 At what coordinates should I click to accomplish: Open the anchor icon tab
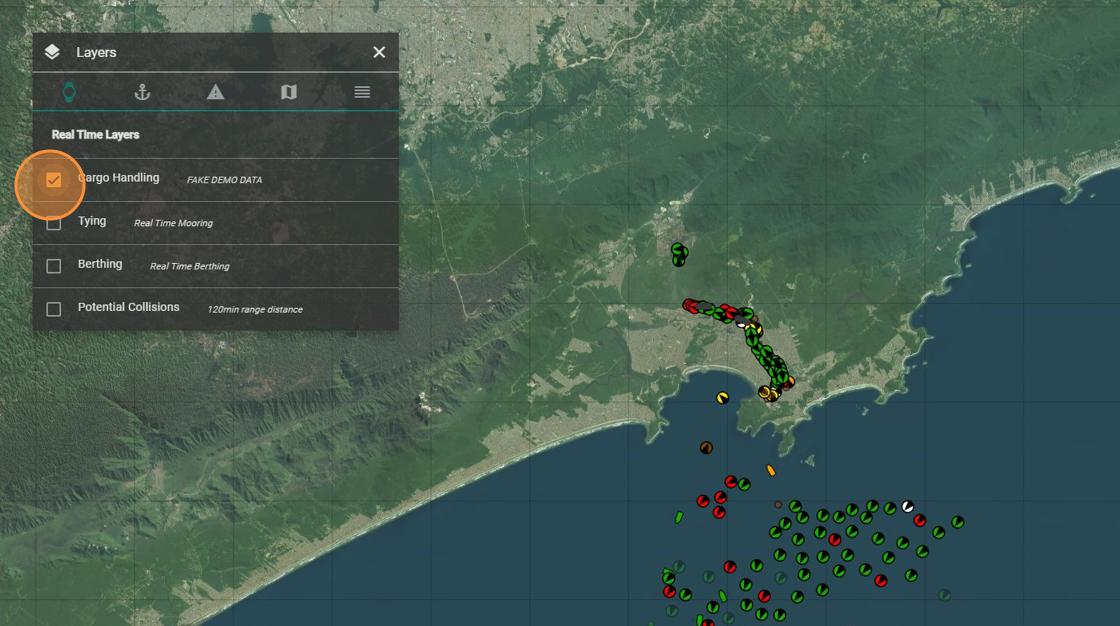[142, 92]
